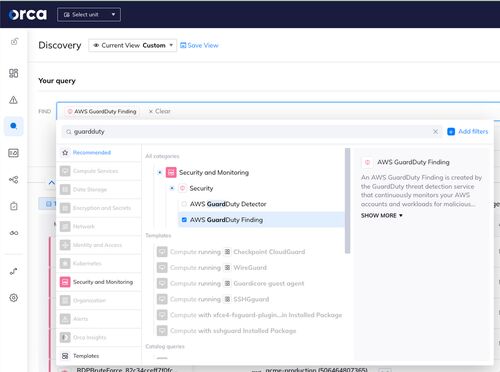
Task: Click the AWS GuardDuty Finding detail title
Action: point(413,162)
